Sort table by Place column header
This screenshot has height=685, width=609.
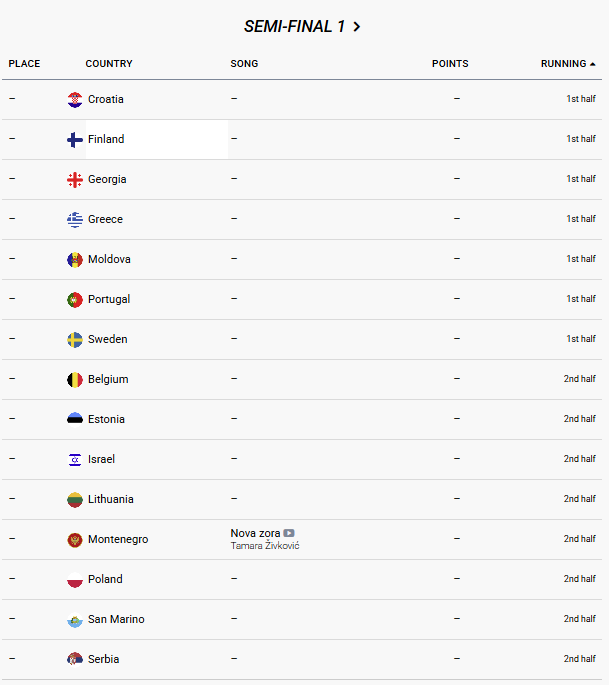click(x=24, y=64)
